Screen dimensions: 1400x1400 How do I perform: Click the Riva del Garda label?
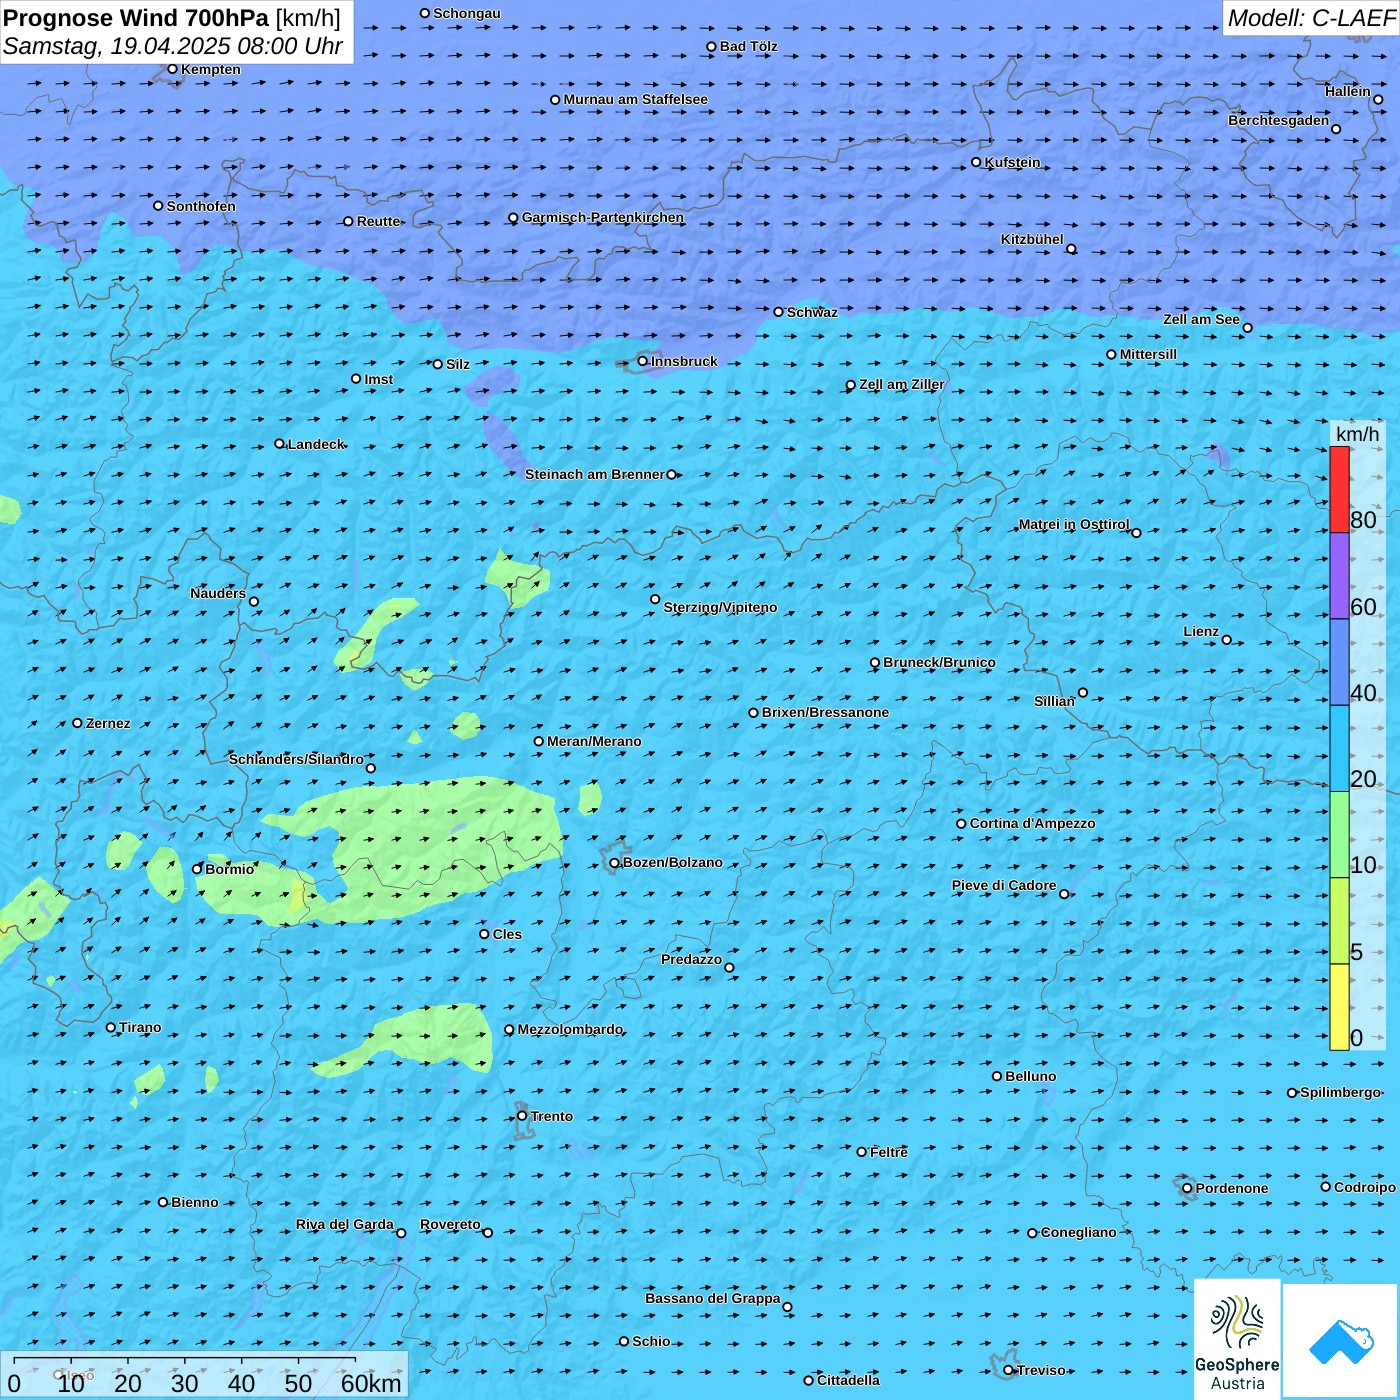[345, 1224]
